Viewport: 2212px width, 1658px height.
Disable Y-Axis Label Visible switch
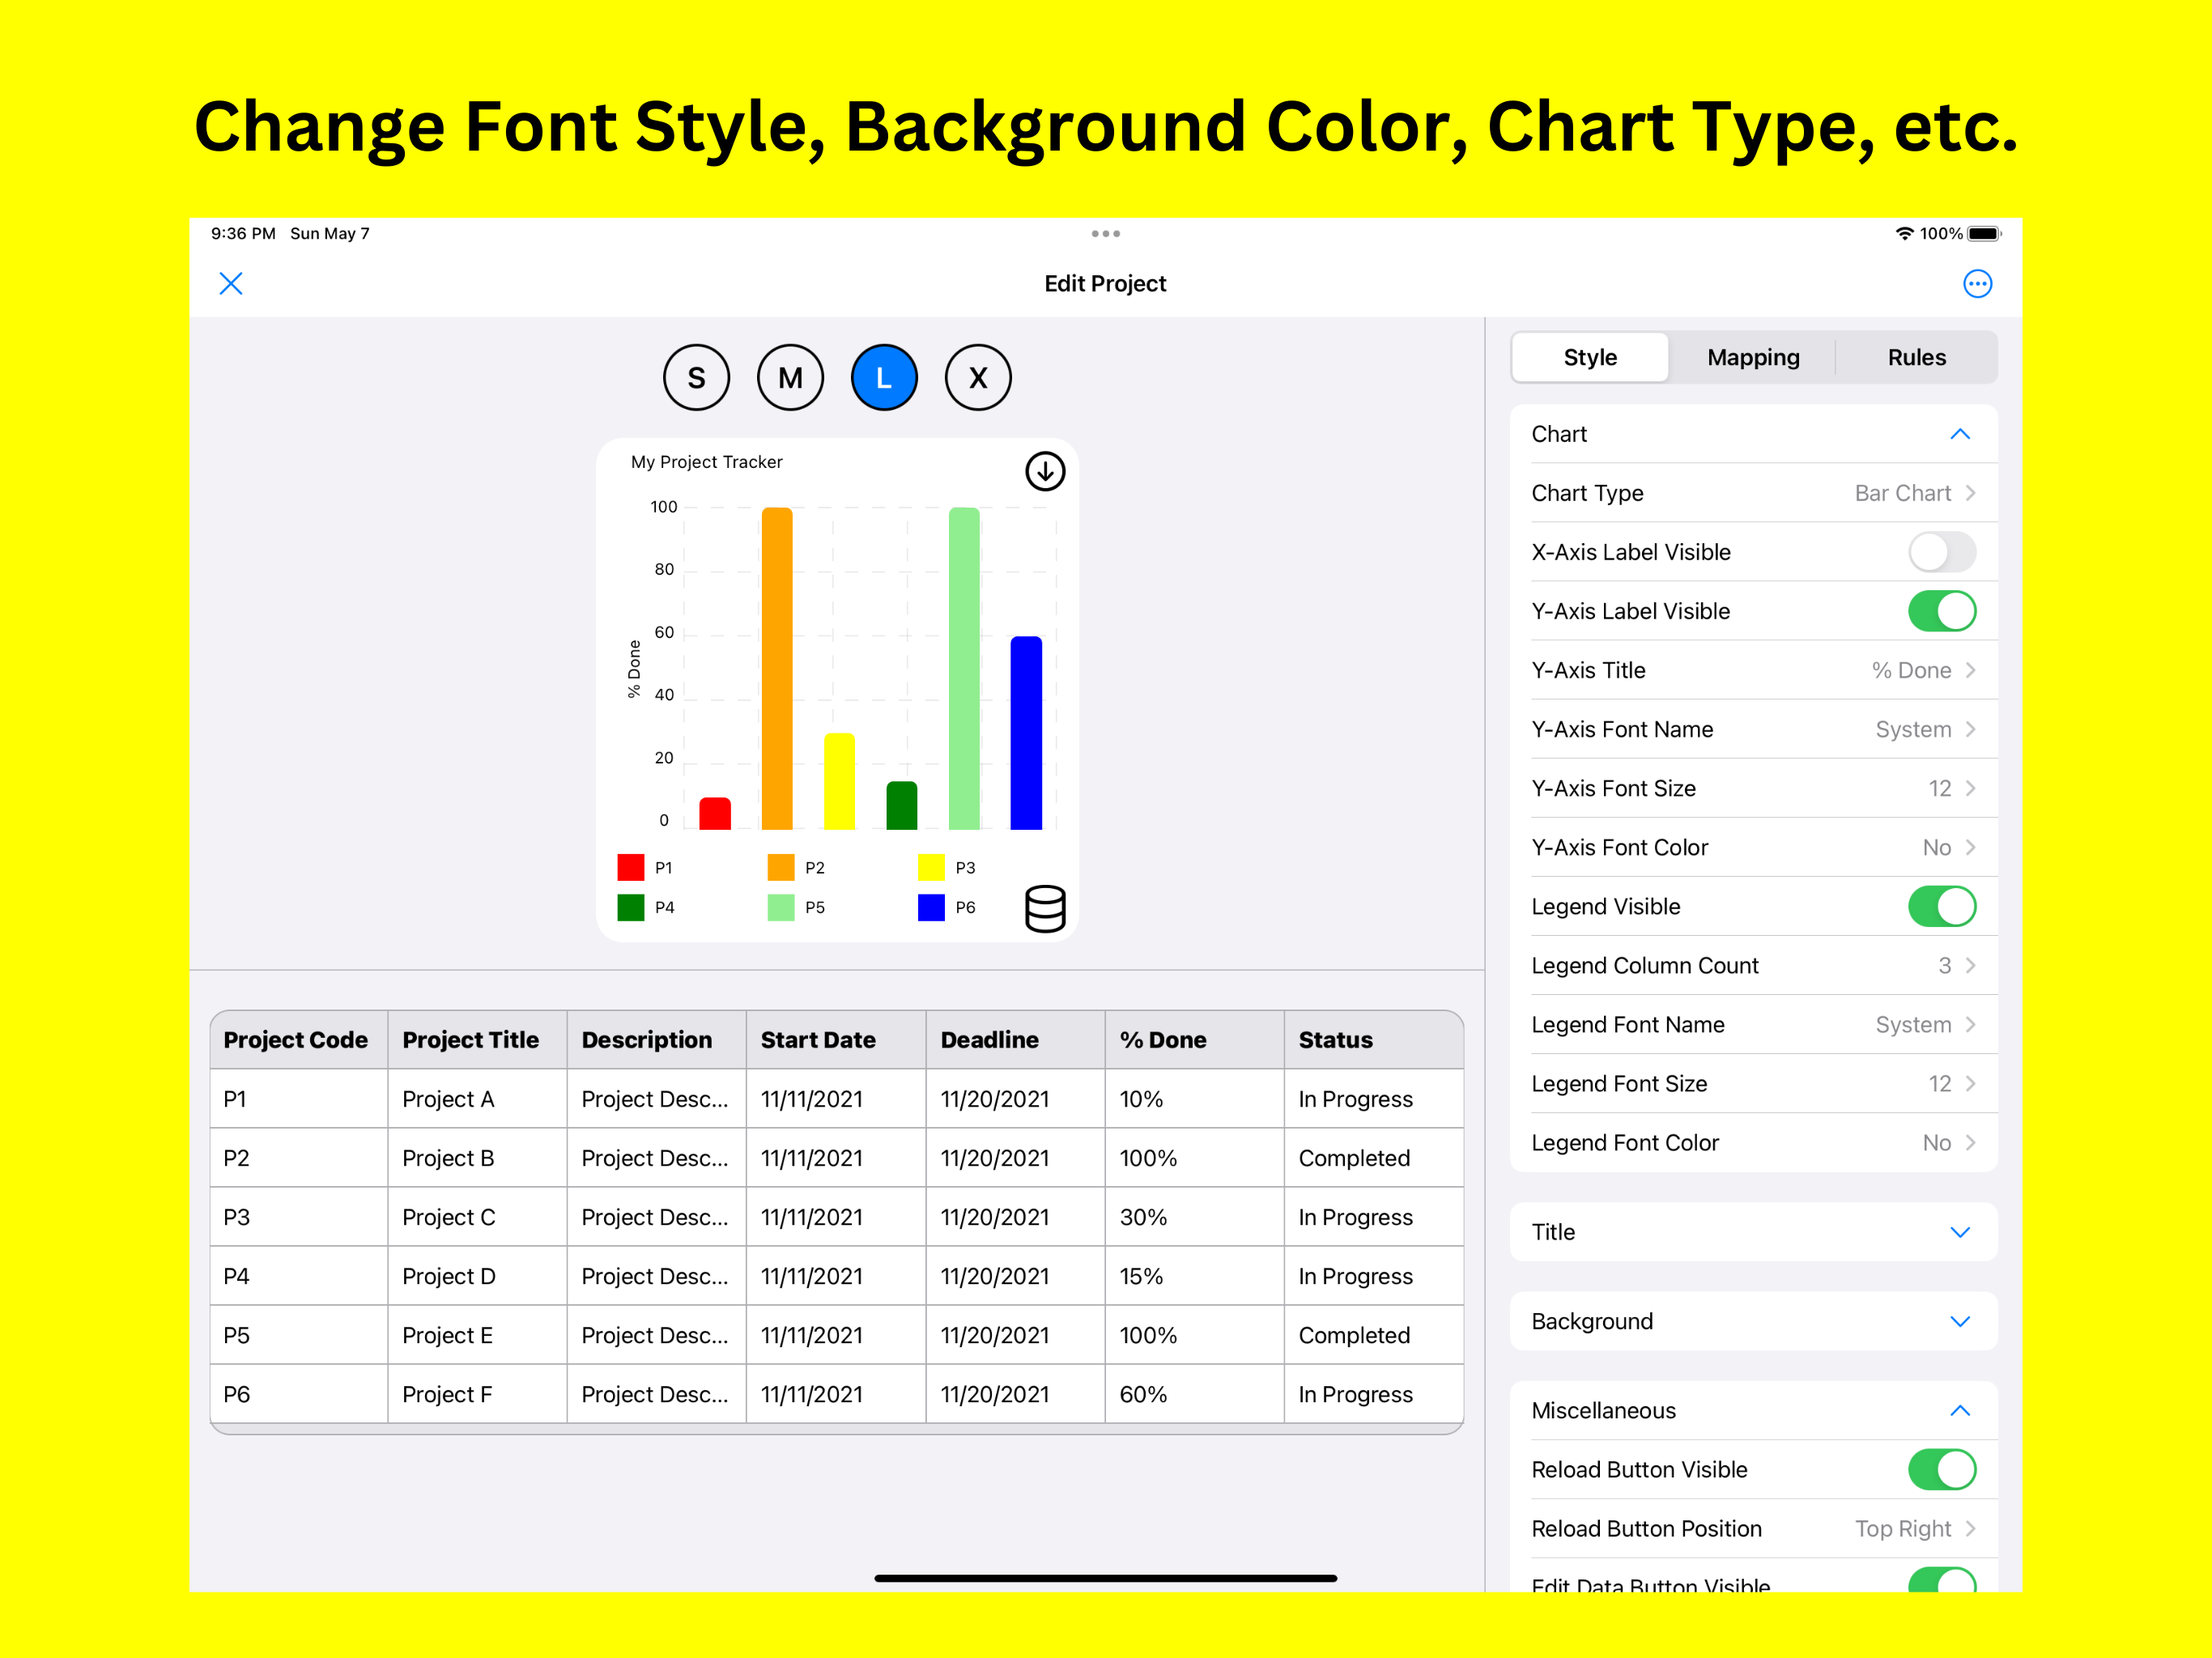[1942, 611]
